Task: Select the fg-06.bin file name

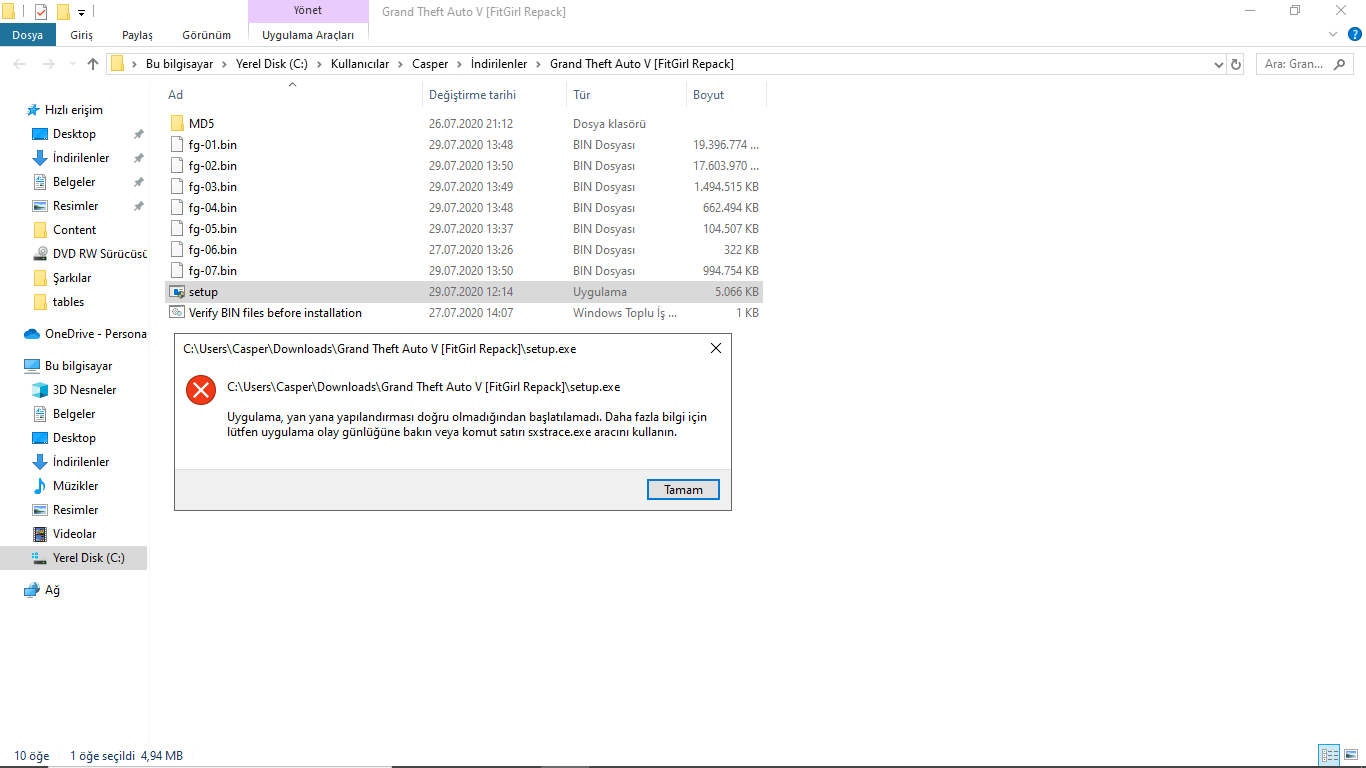Action: coord(213,250)
